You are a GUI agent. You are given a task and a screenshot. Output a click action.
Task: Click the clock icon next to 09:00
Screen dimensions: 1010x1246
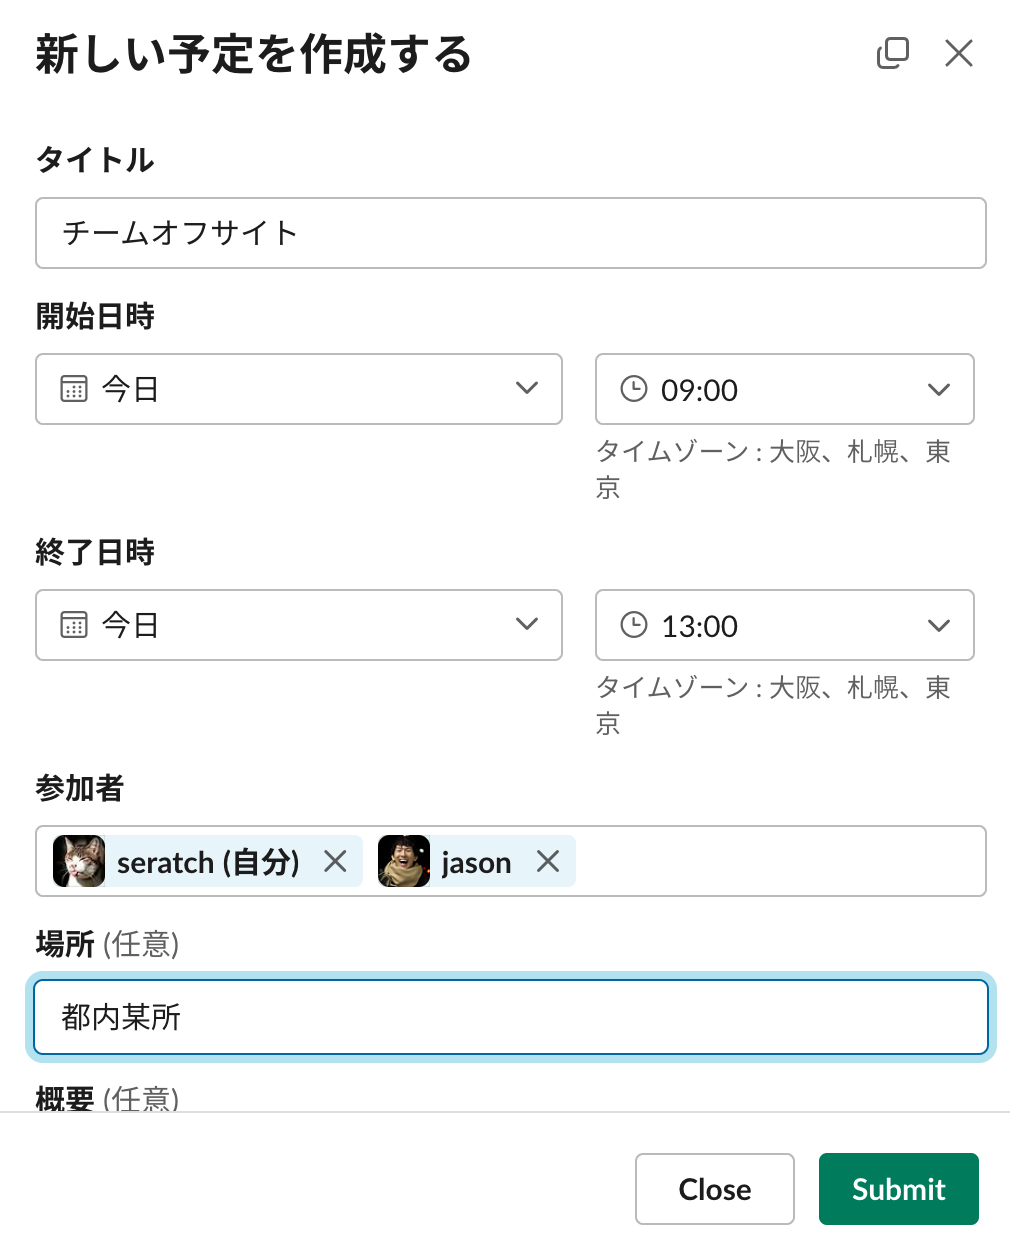point(634,388)
